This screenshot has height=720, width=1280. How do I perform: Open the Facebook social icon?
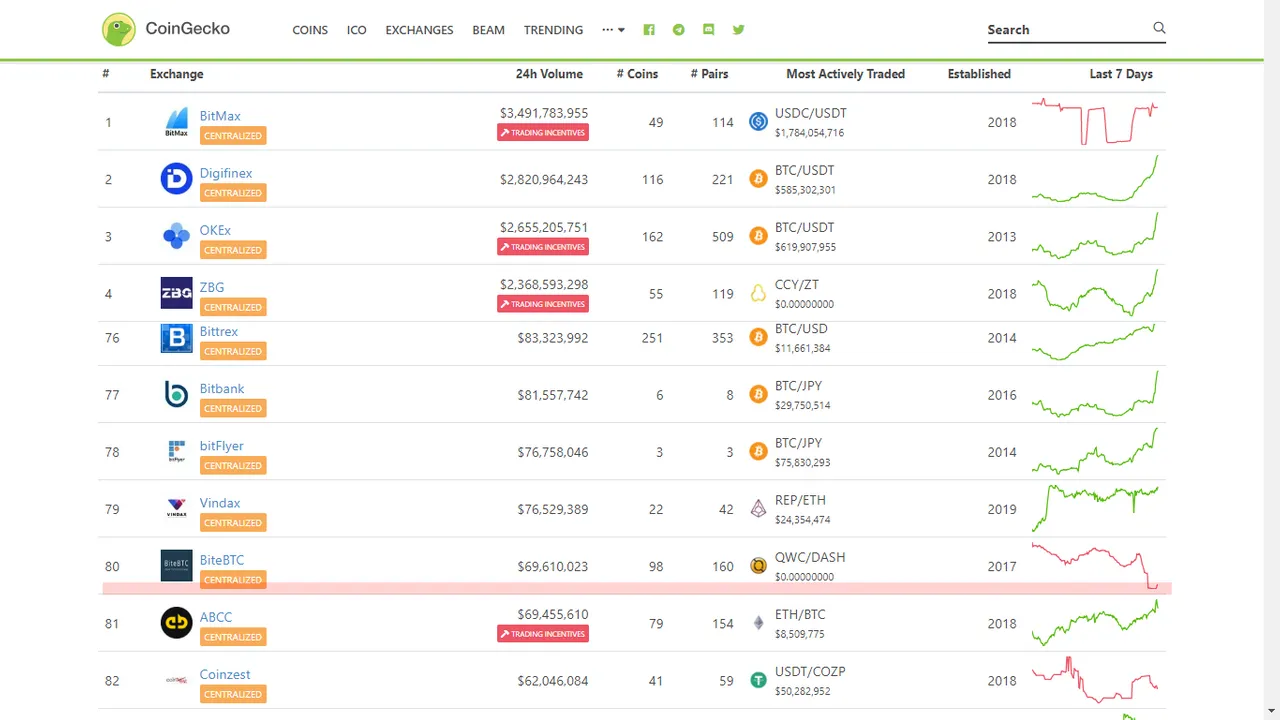pos(649,30)
